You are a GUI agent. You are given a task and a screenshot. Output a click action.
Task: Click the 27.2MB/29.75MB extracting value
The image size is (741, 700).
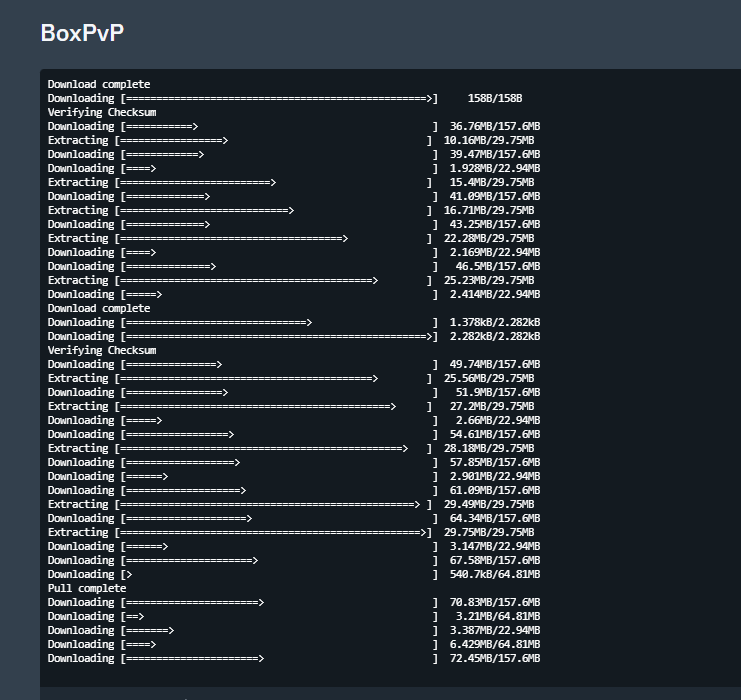point(492,406)
